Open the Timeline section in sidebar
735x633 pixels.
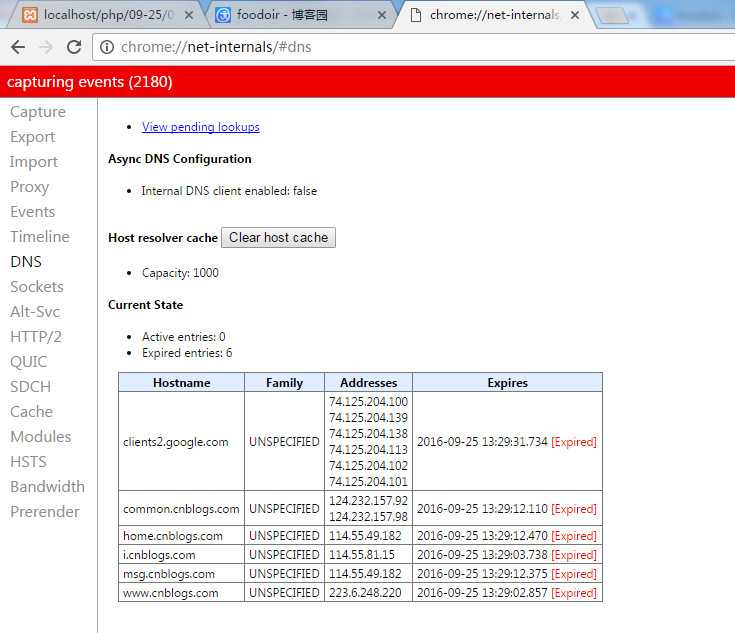pyautogui.click(x=40, y=236)
